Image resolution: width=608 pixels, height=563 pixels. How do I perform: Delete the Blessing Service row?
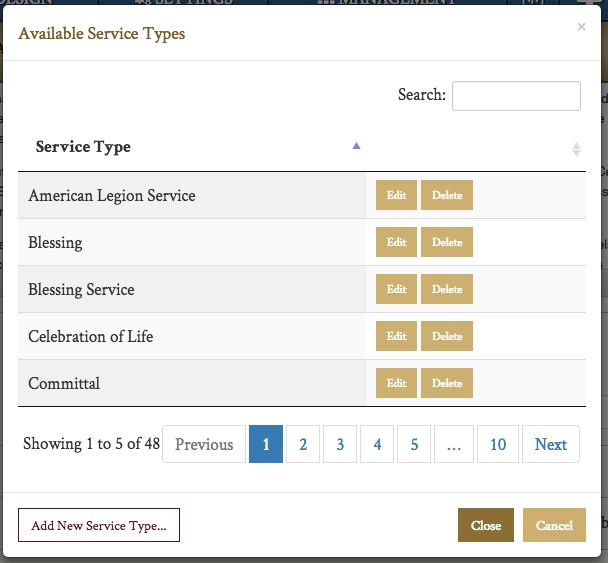tap(447, 290)
